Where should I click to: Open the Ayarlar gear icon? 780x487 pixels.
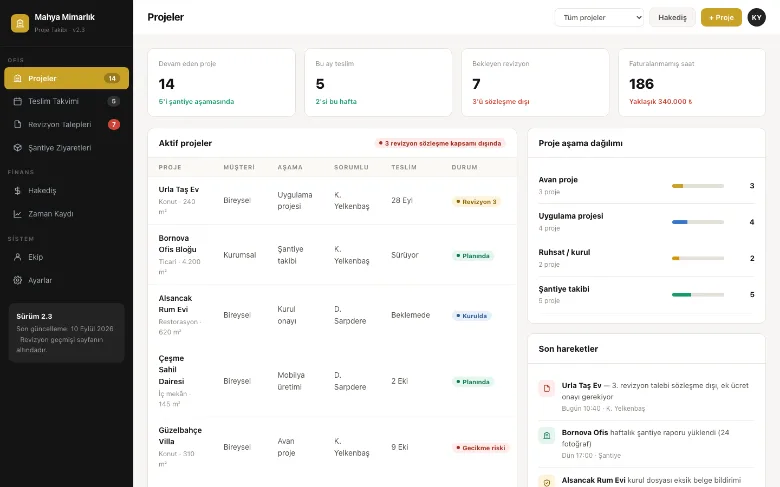click(x=17, y=280)
